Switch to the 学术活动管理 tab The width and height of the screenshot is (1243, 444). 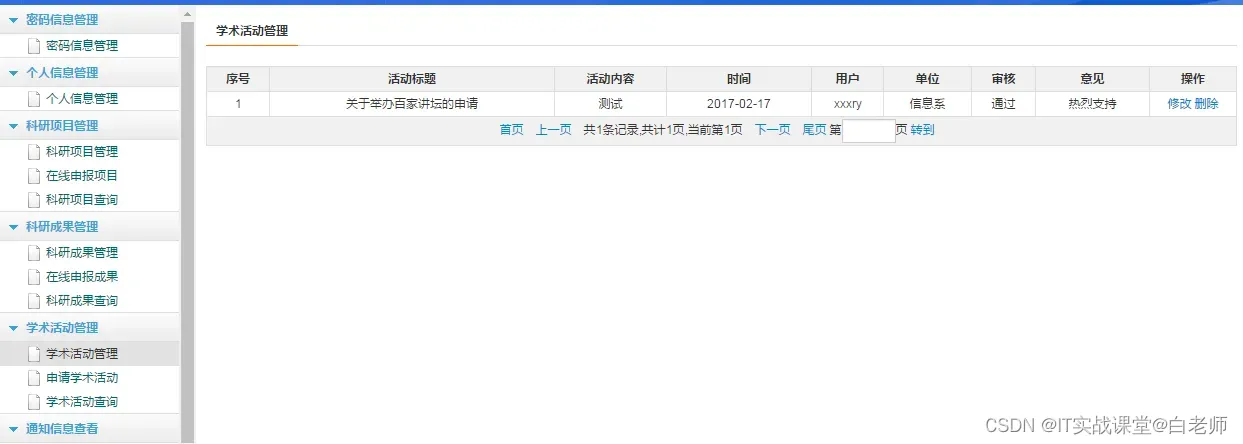[x=252, y=31]
